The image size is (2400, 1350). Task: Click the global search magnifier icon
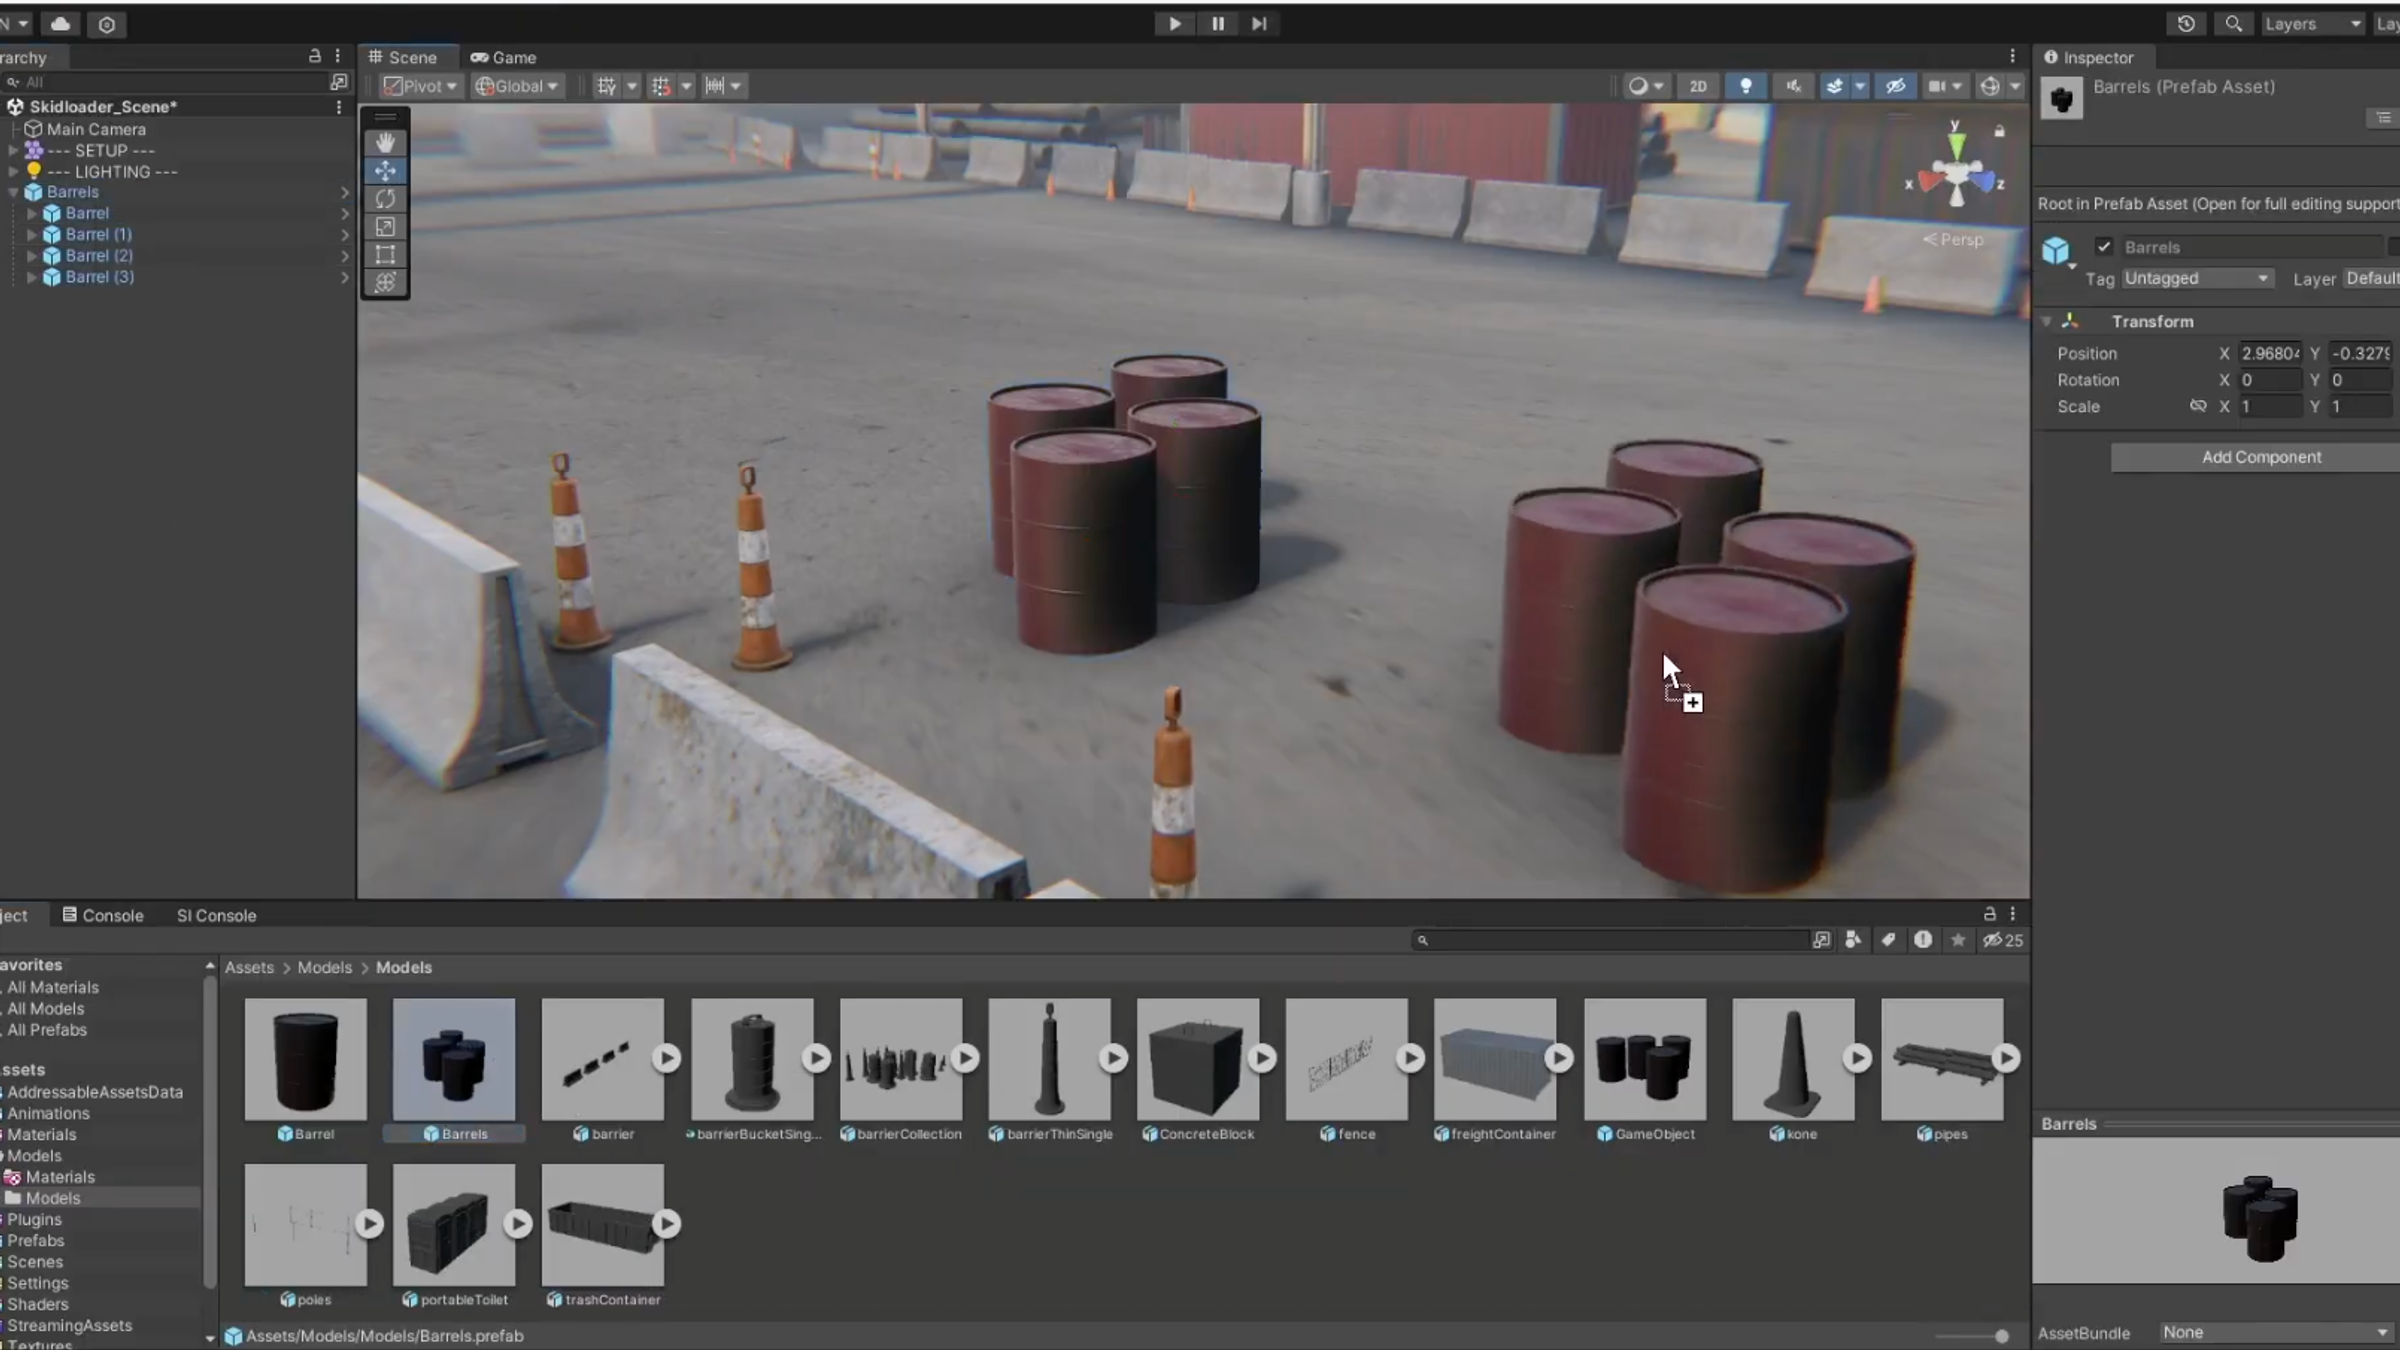pyautogui.click(x=2233, y=23)
